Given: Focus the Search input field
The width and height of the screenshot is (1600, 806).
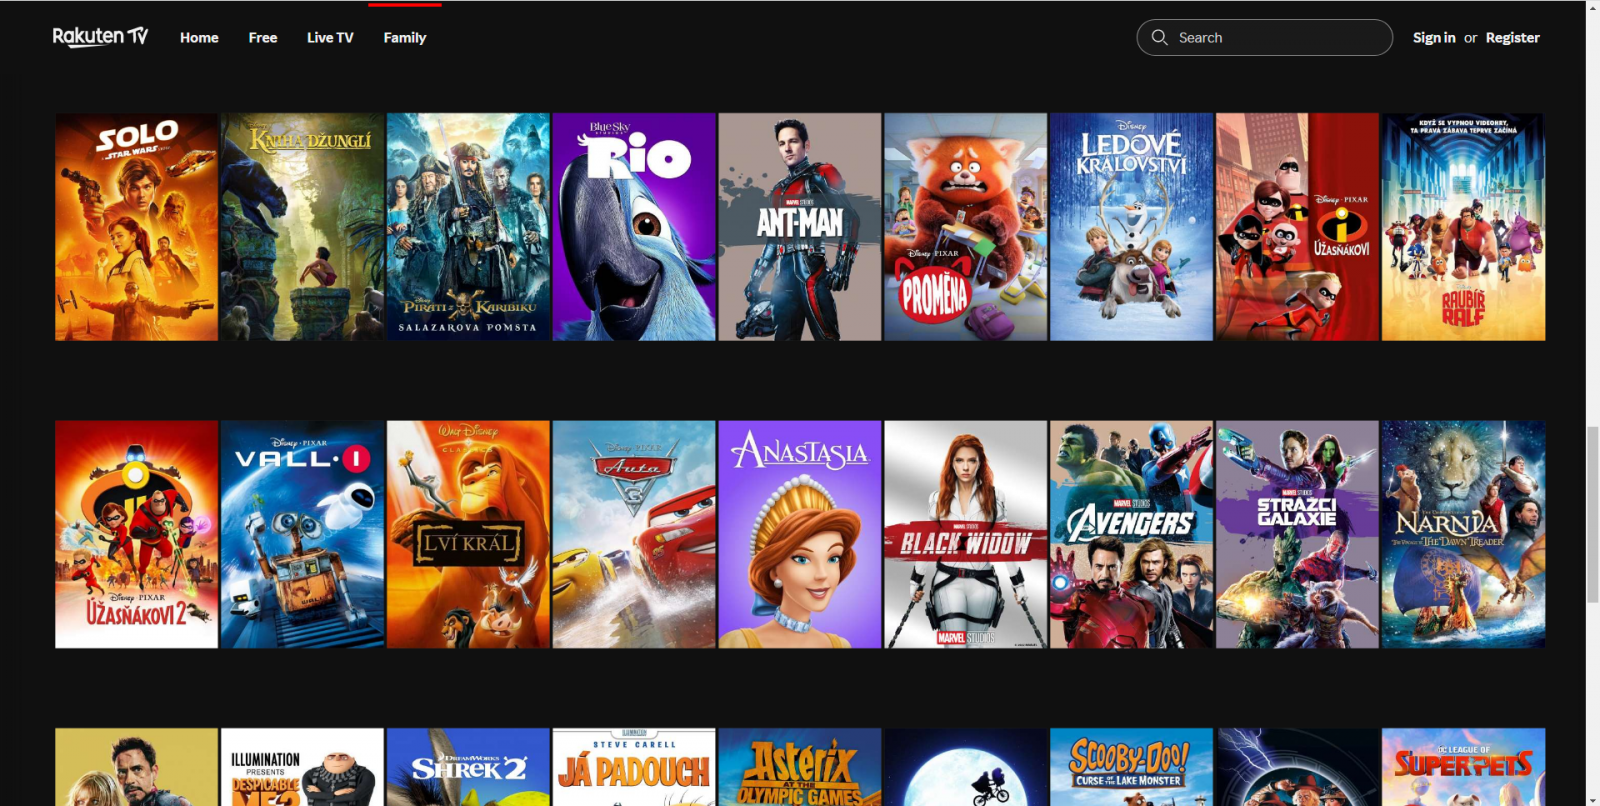Looking at the screenshot, I should click(x=1264, y=37).
